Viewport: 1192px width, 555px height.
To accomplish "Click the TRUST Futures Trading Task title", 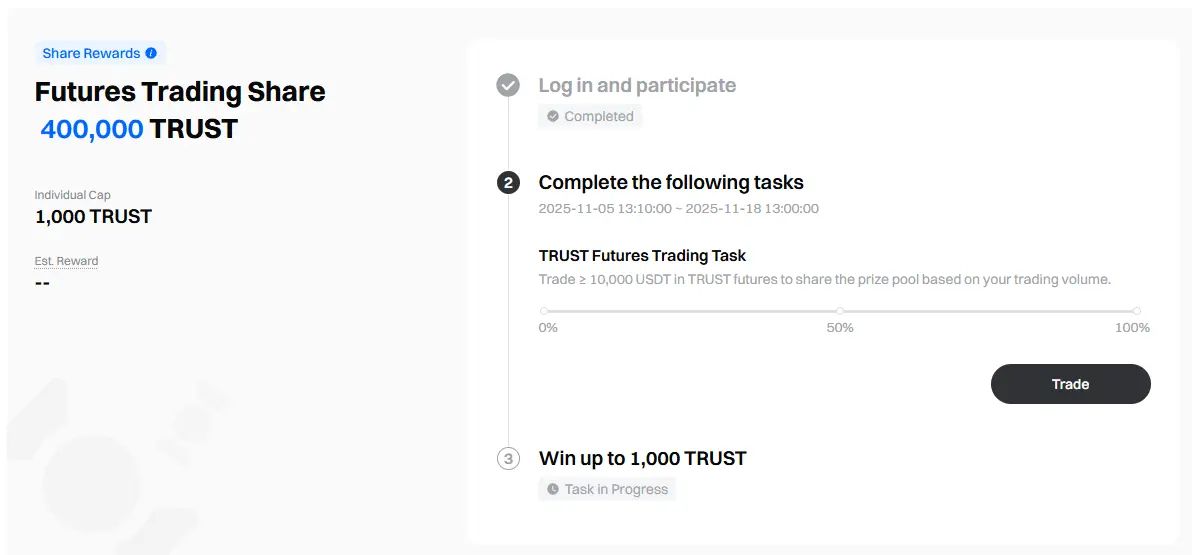I will point(642,255).
